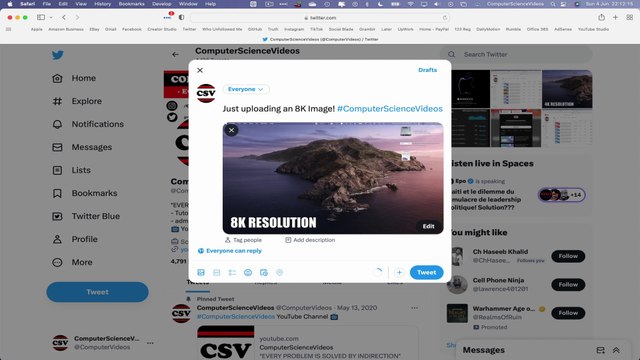The image size is (640, 360).
Task: Click the GIF icon in composer
Action: tap(217, 272)
